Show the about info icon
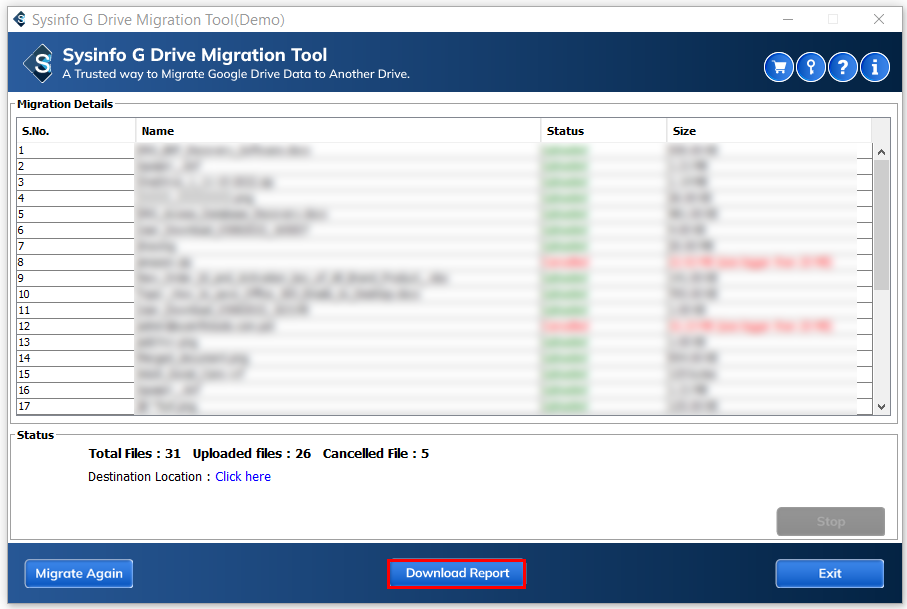 pyautogui.click(x=875, y=67)
